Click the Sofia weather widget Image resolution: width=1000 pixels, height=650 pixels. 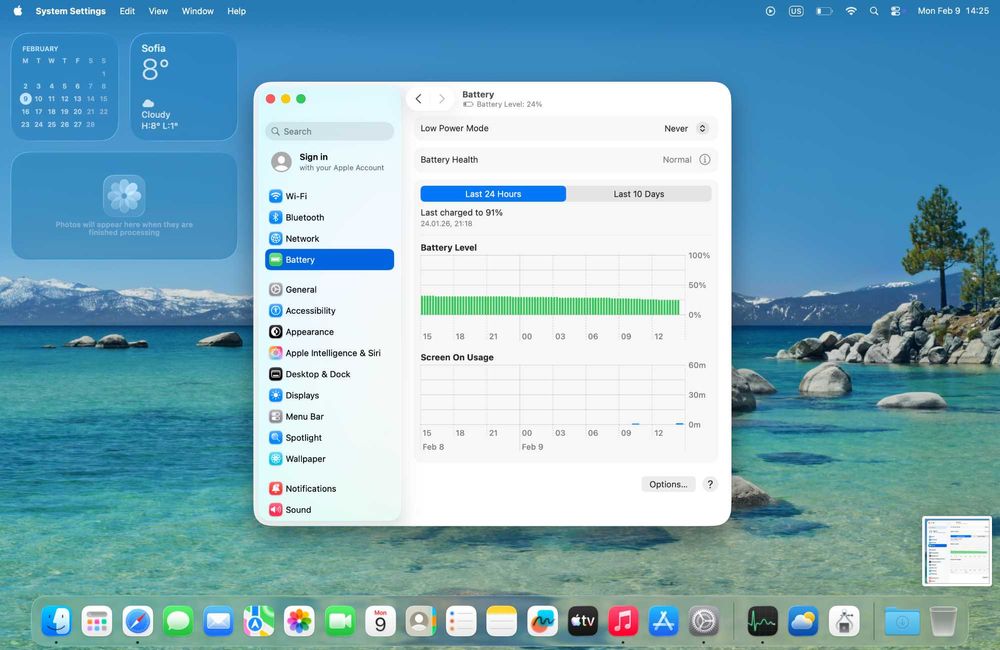pos(184,87)
